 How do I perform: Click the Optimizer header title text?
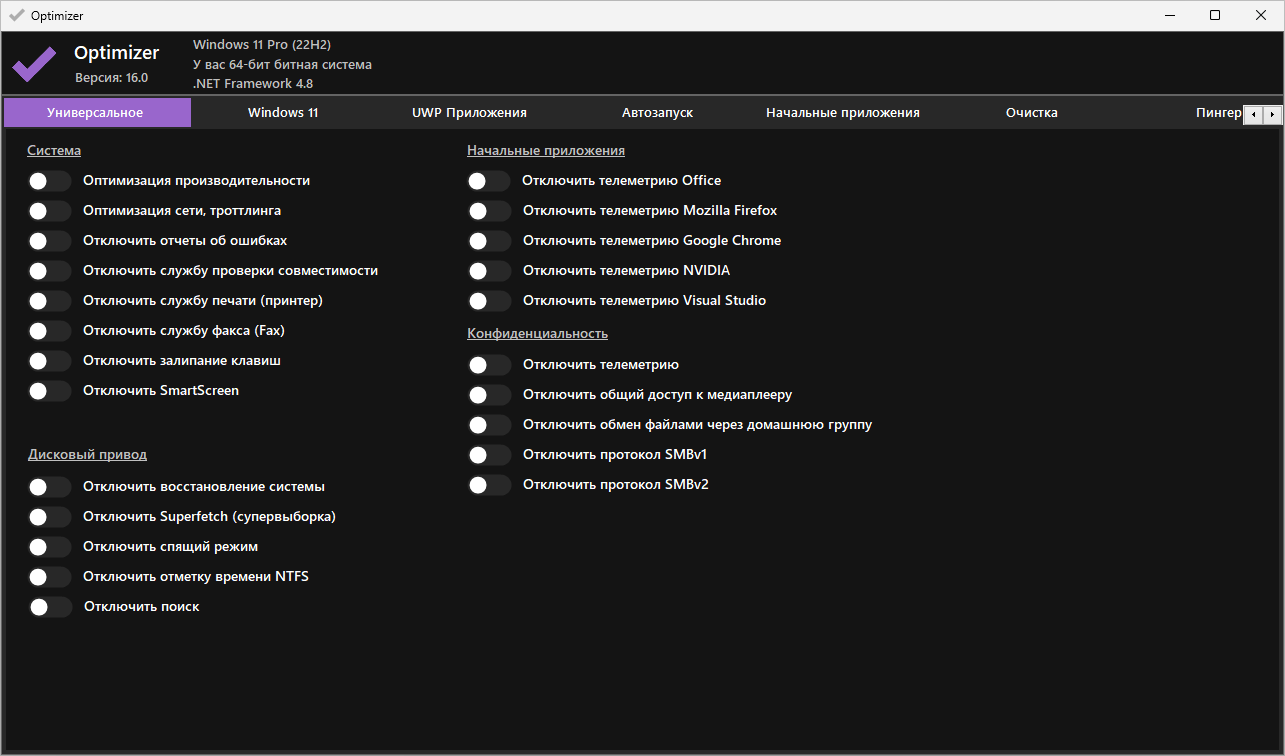tap(117, 53)
